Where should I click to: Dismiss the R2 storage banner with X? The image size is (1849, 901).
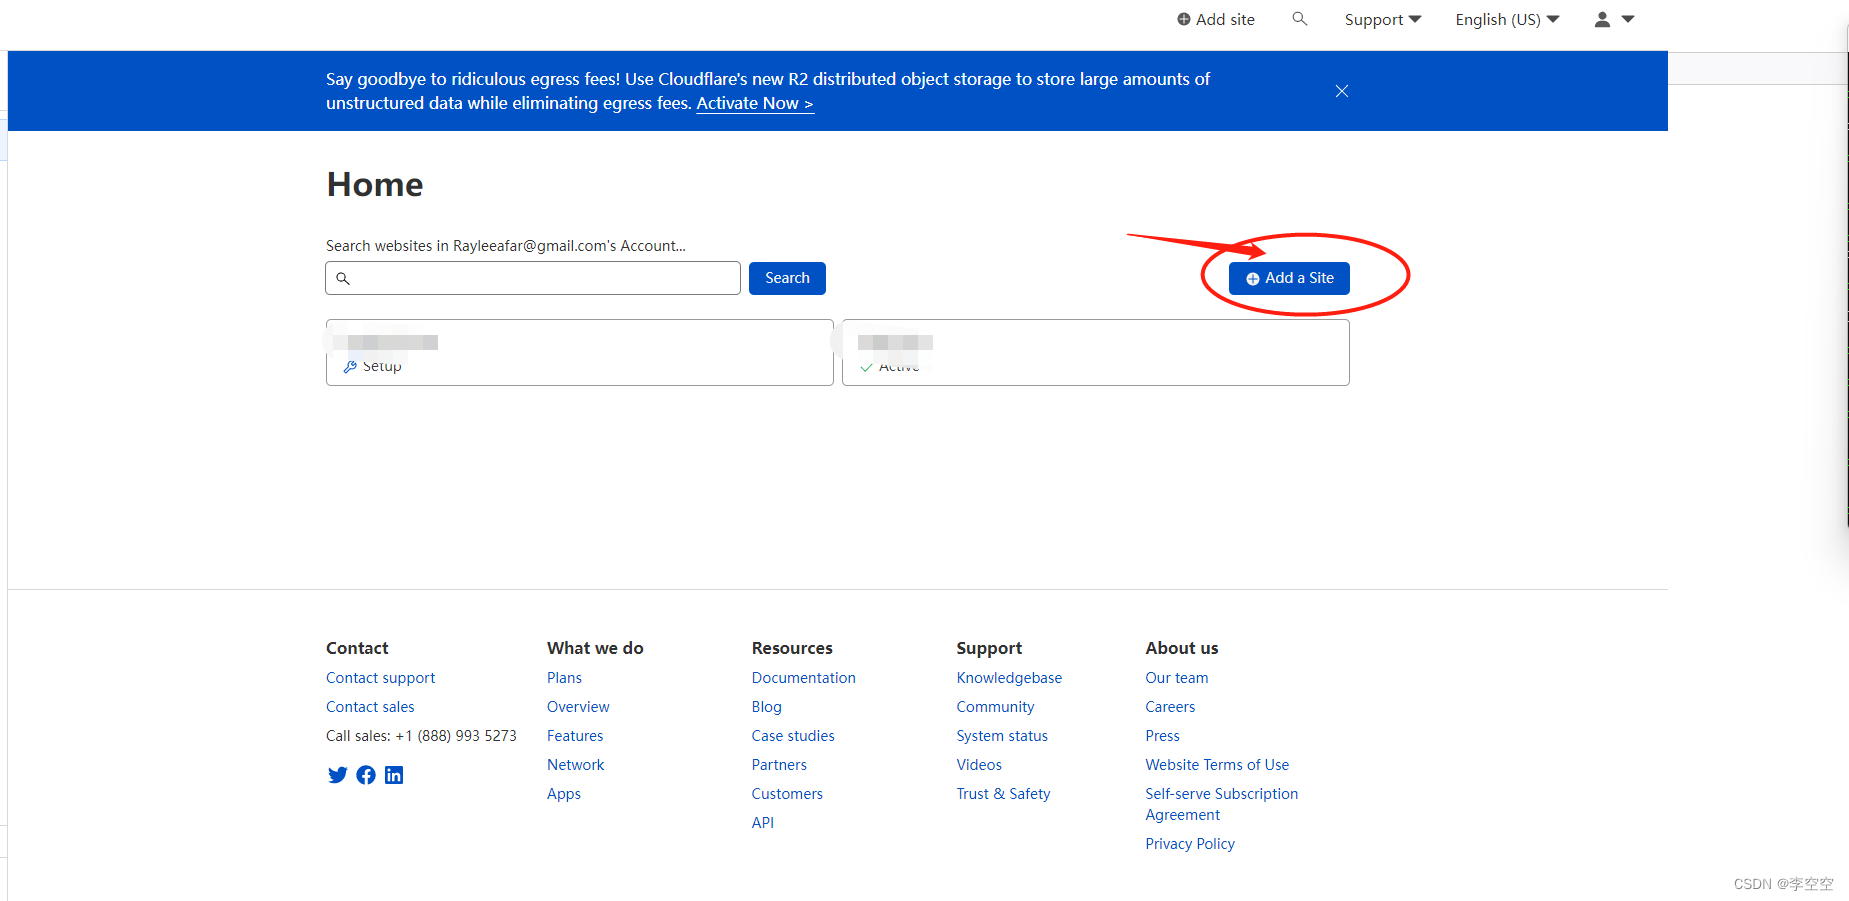tap(1342, 91)
